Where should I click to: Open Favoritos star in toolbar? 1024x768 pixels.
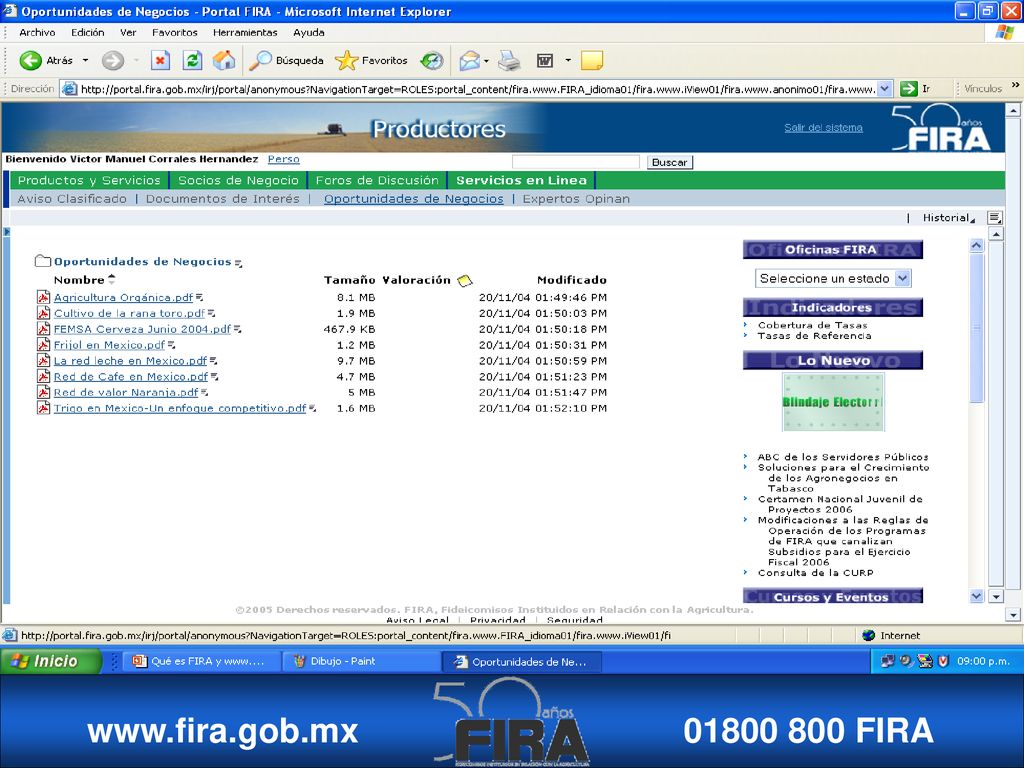tap(346, 61)
